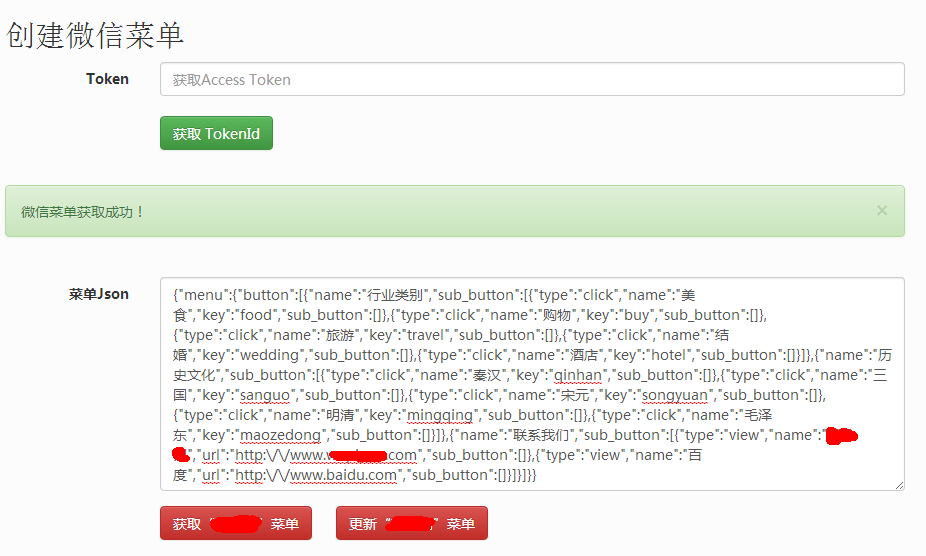Click the word travel in the JSON
The width and height of the screenshot is (926, 556).
click(x=425, y=335)
